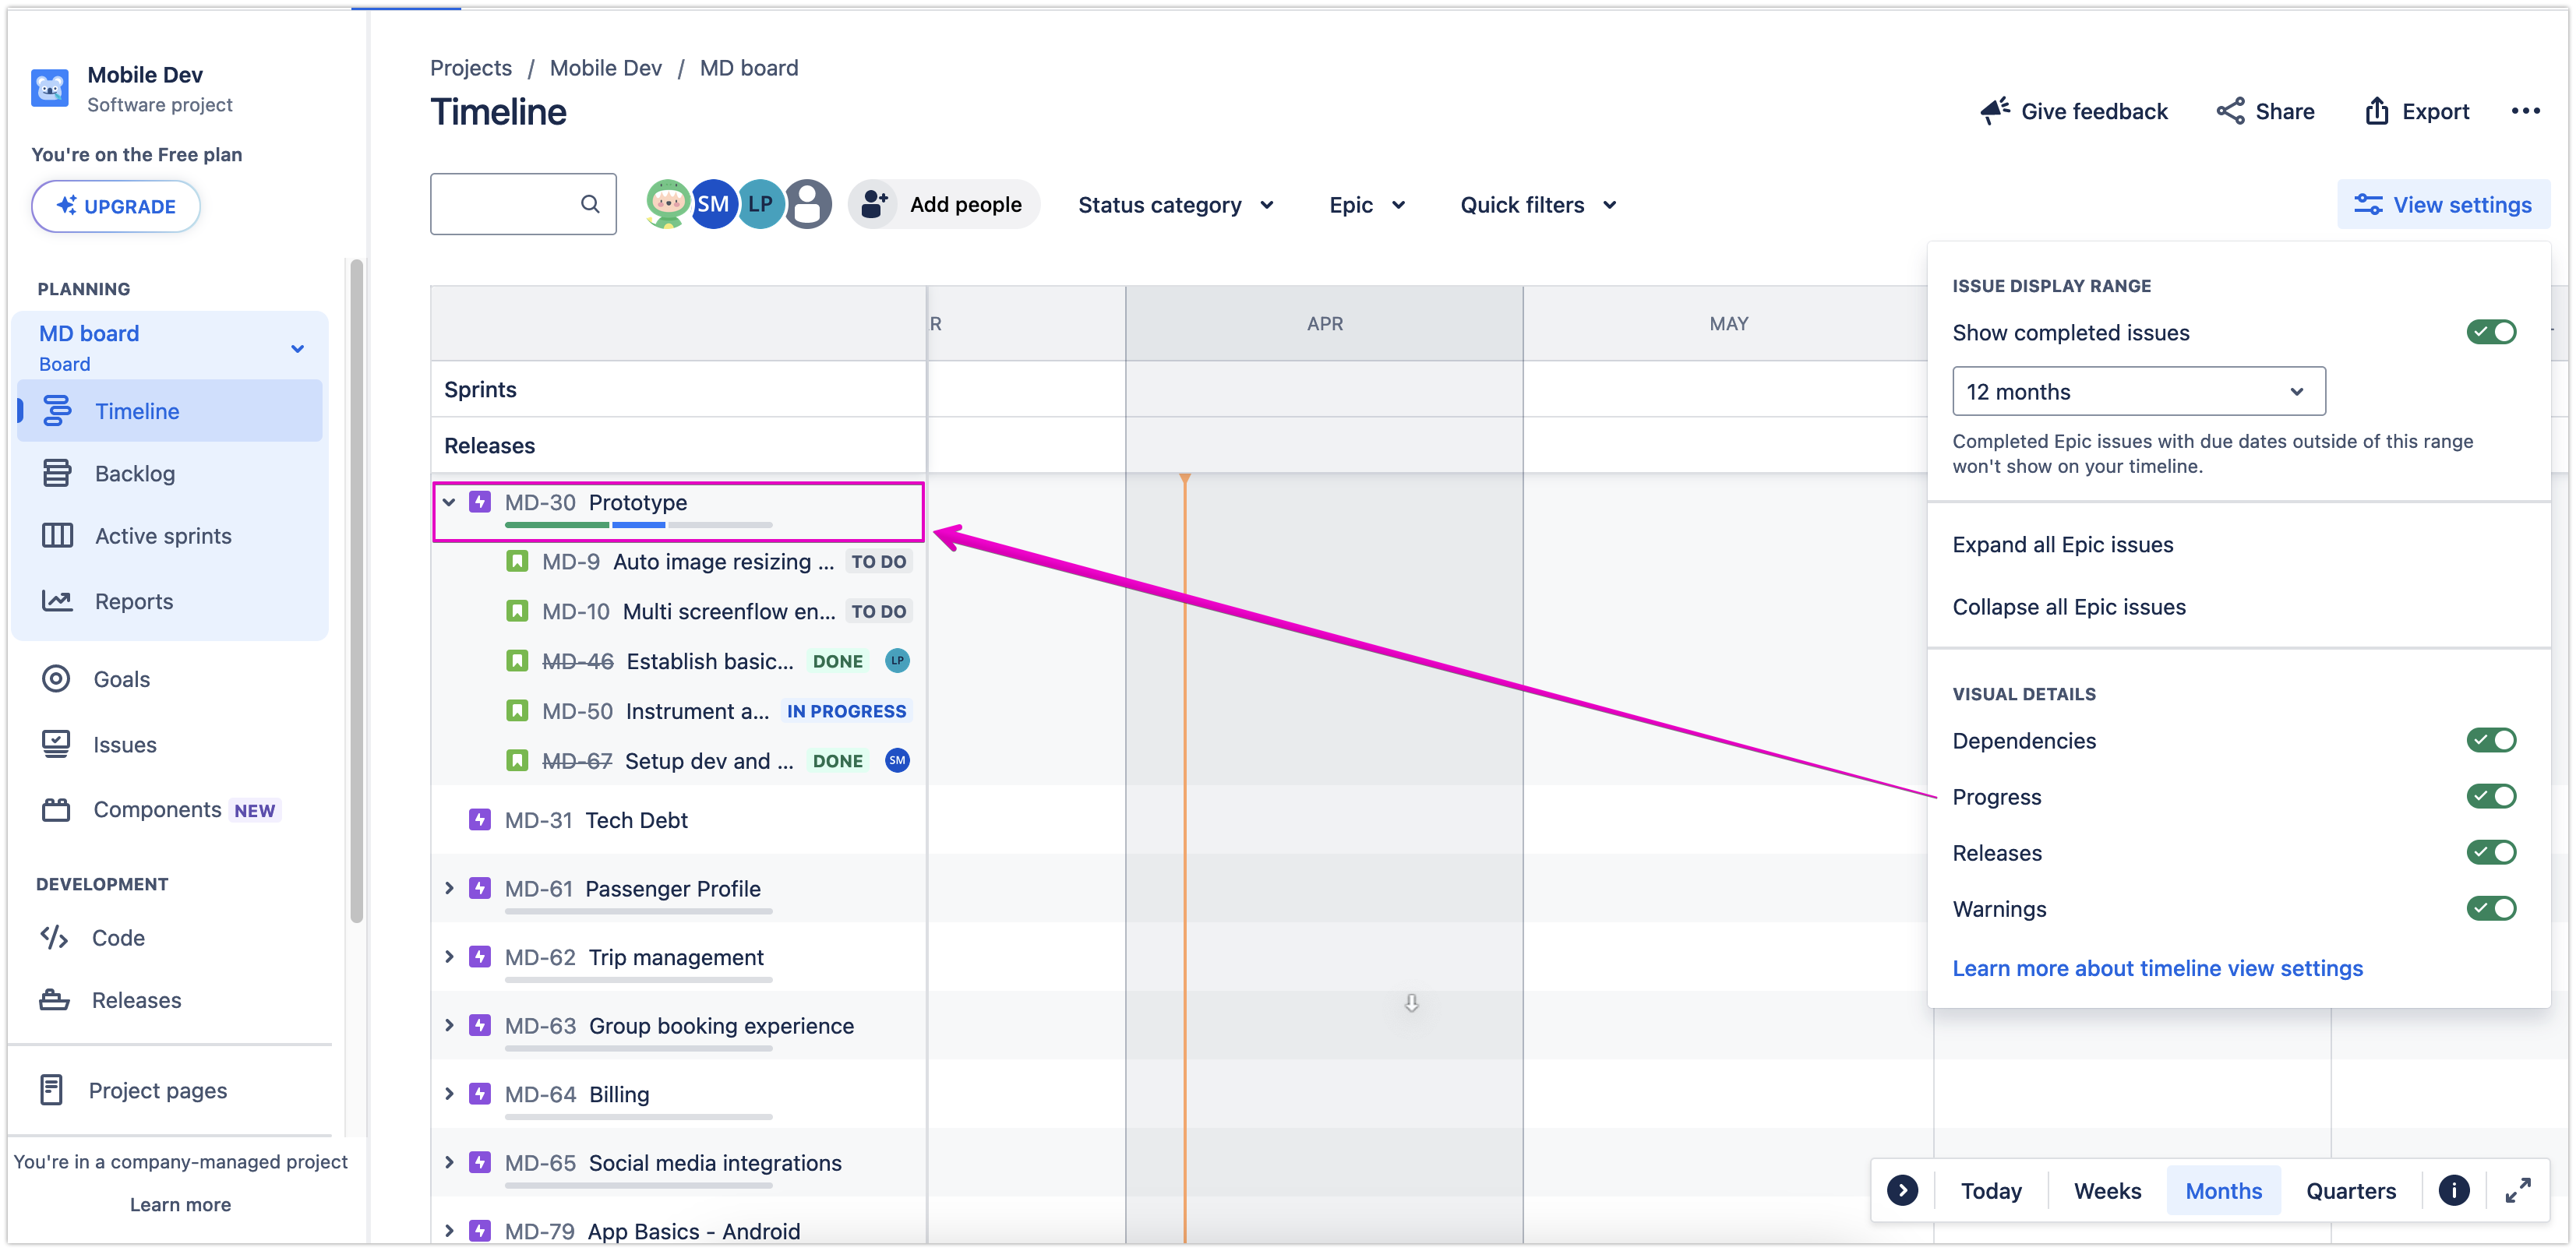Click the Export icon button

pos(2377,111)
